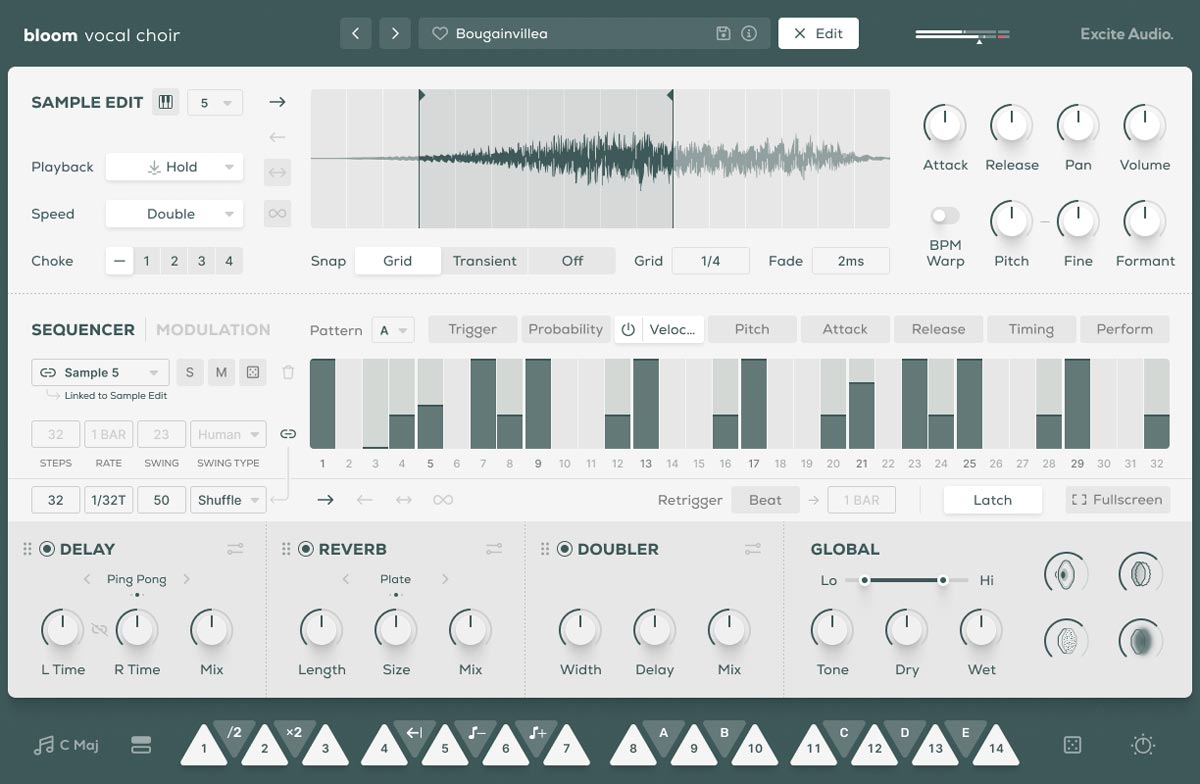Open the Speed Double dropdown
The image size is (1200, 784).
coord(174,213)
